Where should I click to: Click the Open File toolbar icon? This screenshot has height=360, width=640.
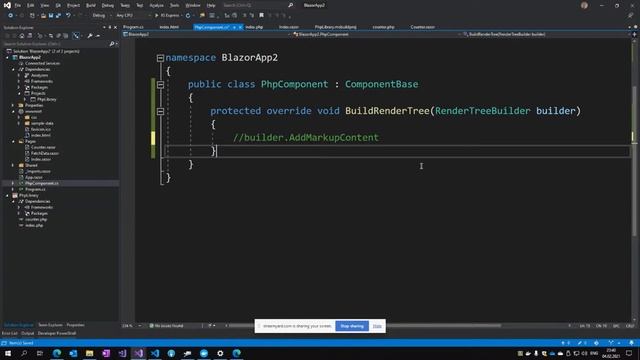(x=43, y=16)
